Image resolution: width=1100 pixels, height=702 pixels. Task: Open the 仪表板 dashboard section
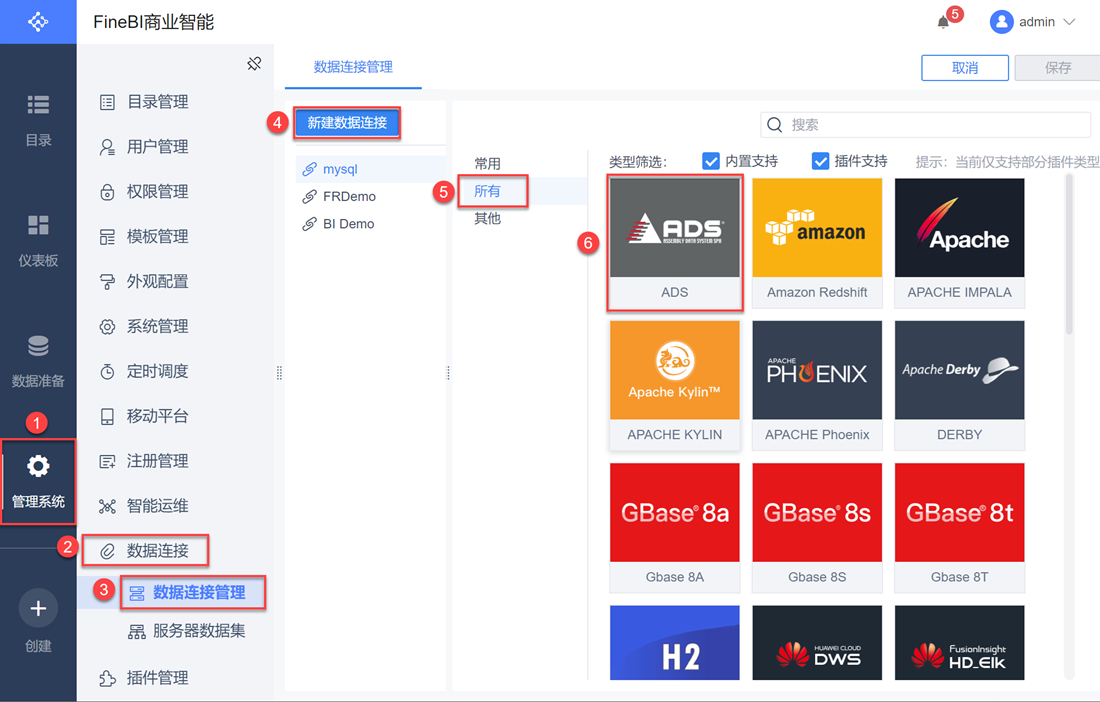38,241
